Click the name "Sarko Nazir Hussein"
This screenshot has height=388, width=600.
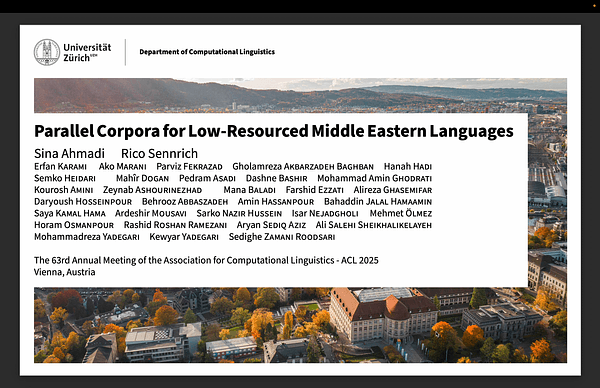point(239,213)
